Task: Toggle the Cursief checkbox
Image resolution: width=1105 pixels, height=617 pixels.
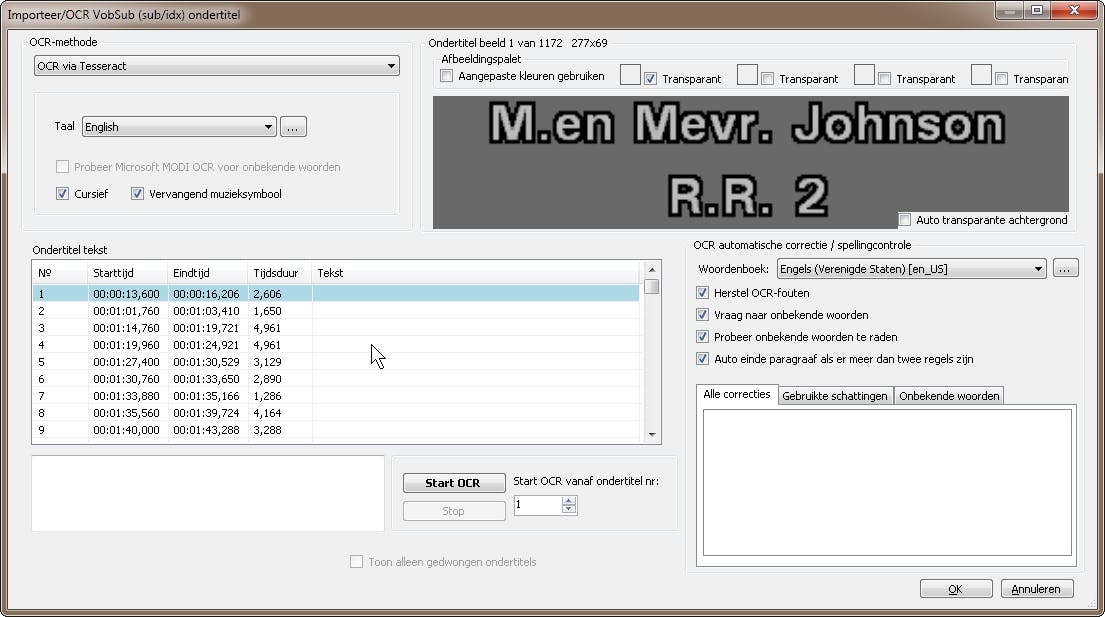Action: (x=63, y=194)
